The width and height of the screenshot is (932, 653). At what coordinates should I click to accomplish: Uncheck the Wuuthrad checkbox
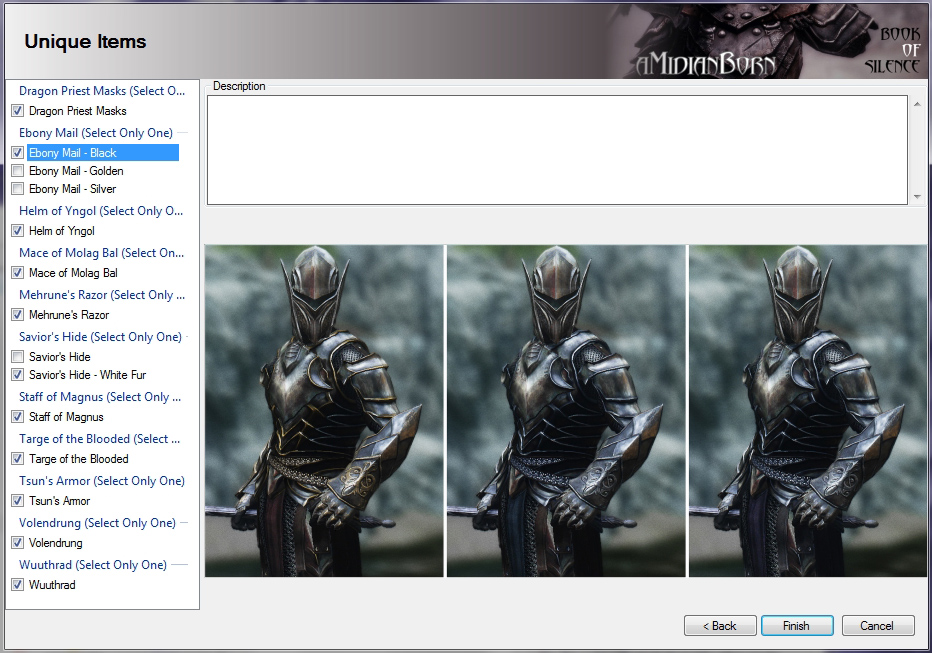pyautogui.click(x=18, y=585)
